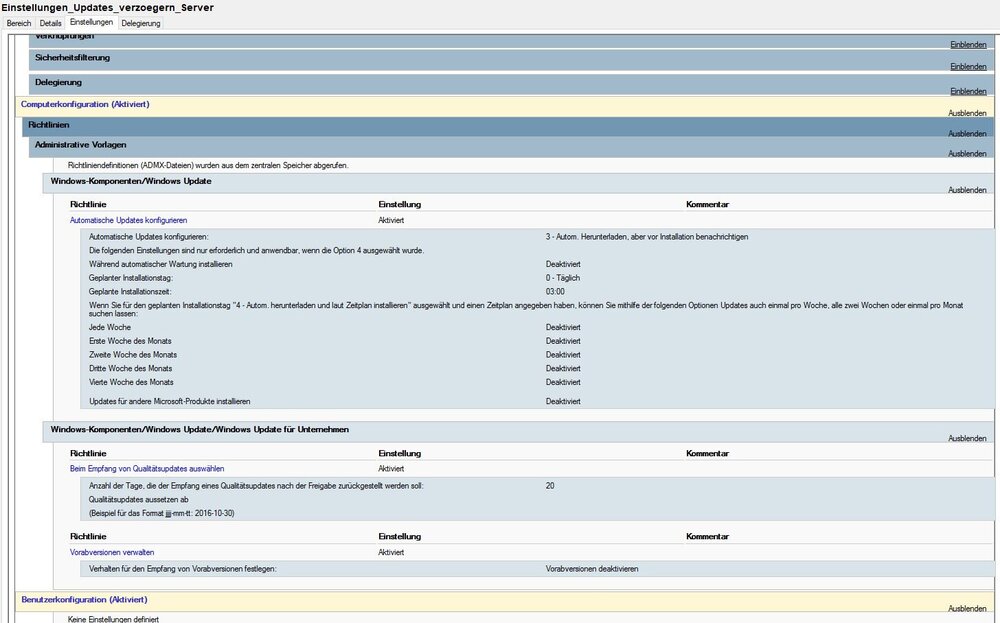Hide the Richtlinien section via Ausblenden
Screen dimensions: 1000x623
click(x=967, y=134)
